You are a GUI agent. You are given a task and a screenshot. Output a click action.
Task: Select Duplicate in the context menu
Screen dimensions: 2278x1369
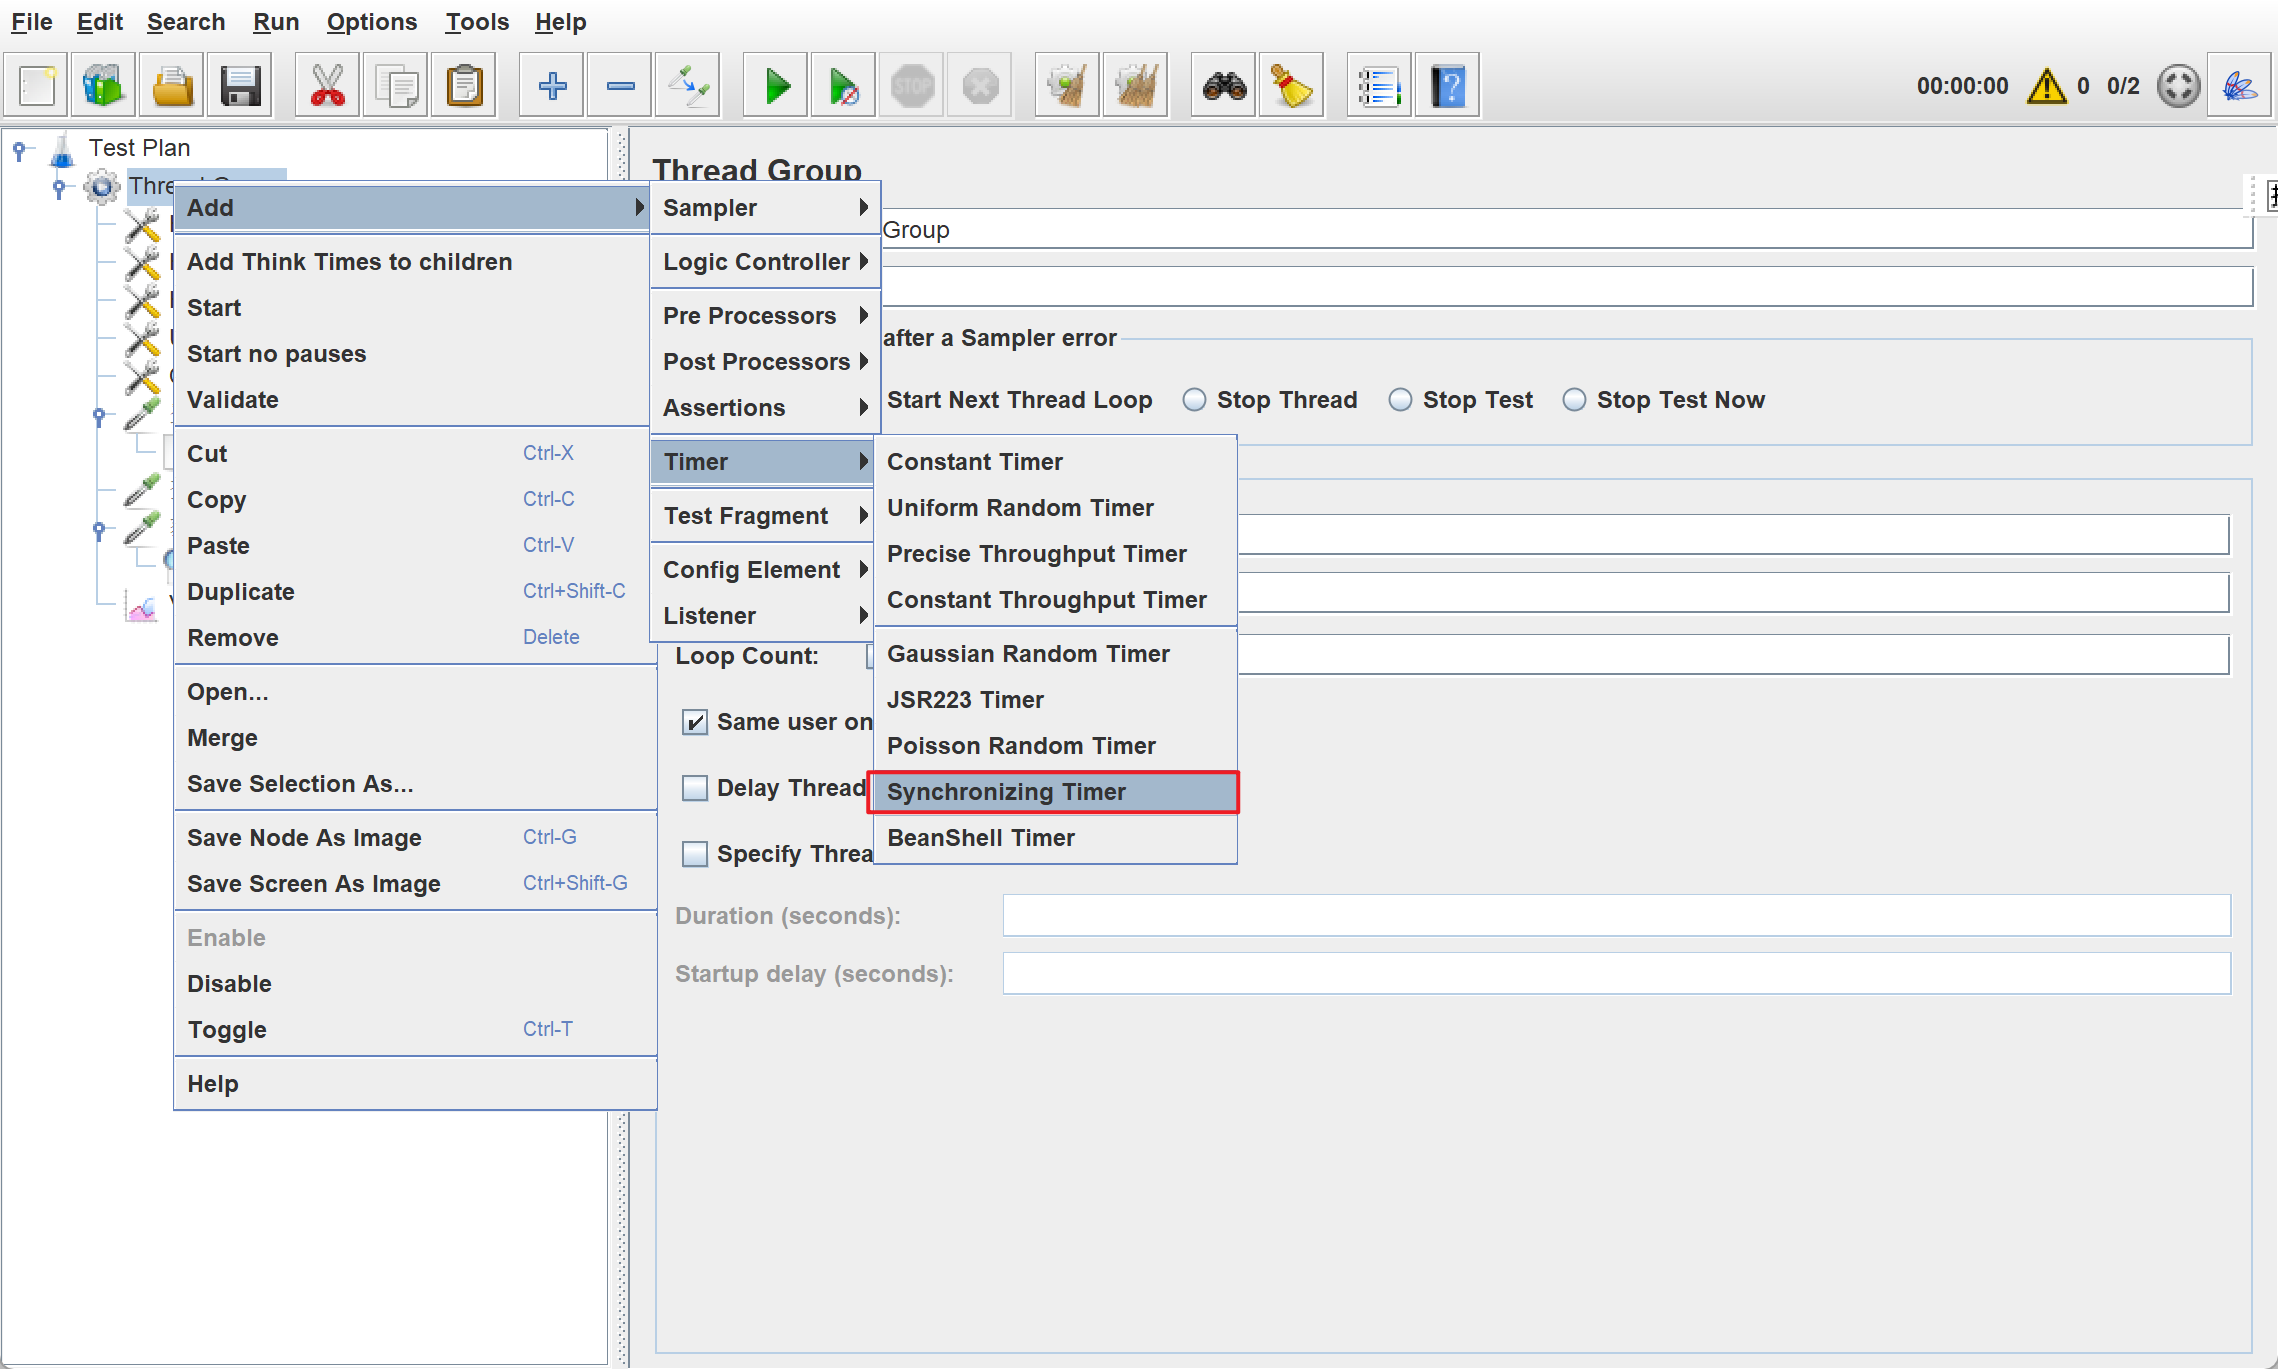pos(241,592)
